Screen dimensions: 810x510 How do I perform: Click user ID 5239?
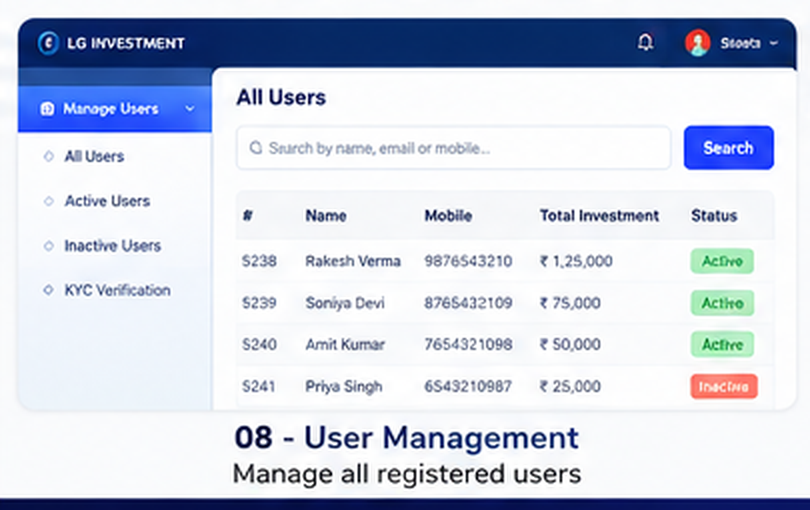[259, 303]
